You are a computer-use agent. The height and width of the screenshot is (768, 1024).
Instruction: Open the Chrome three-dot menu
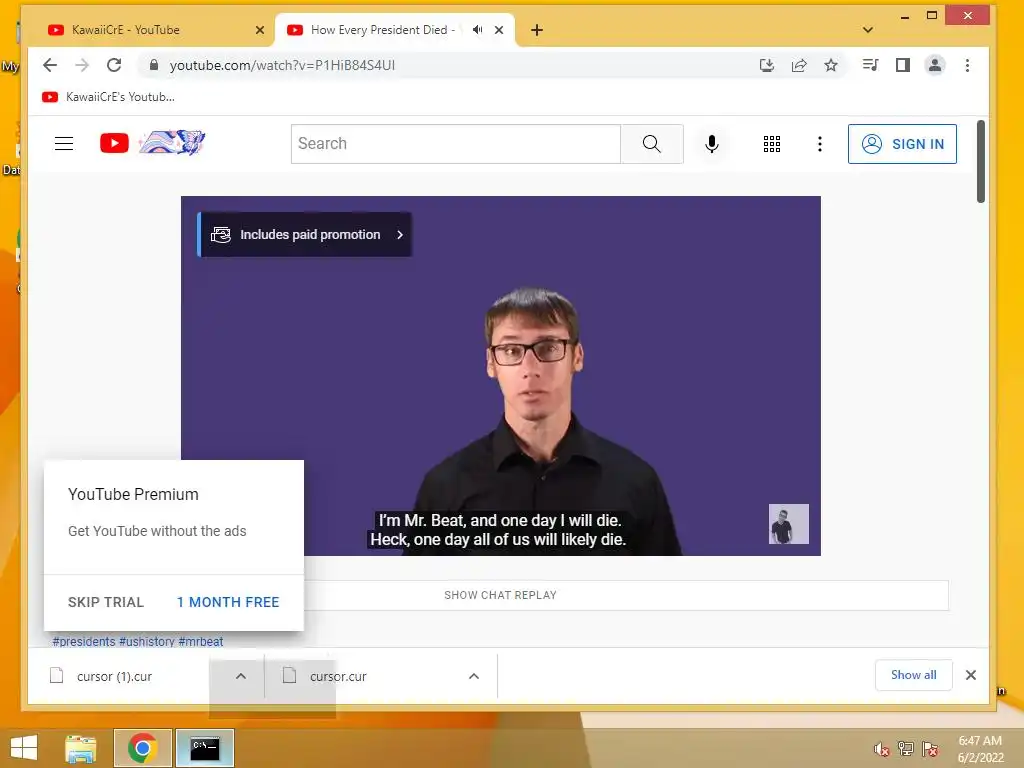(967, 65)
